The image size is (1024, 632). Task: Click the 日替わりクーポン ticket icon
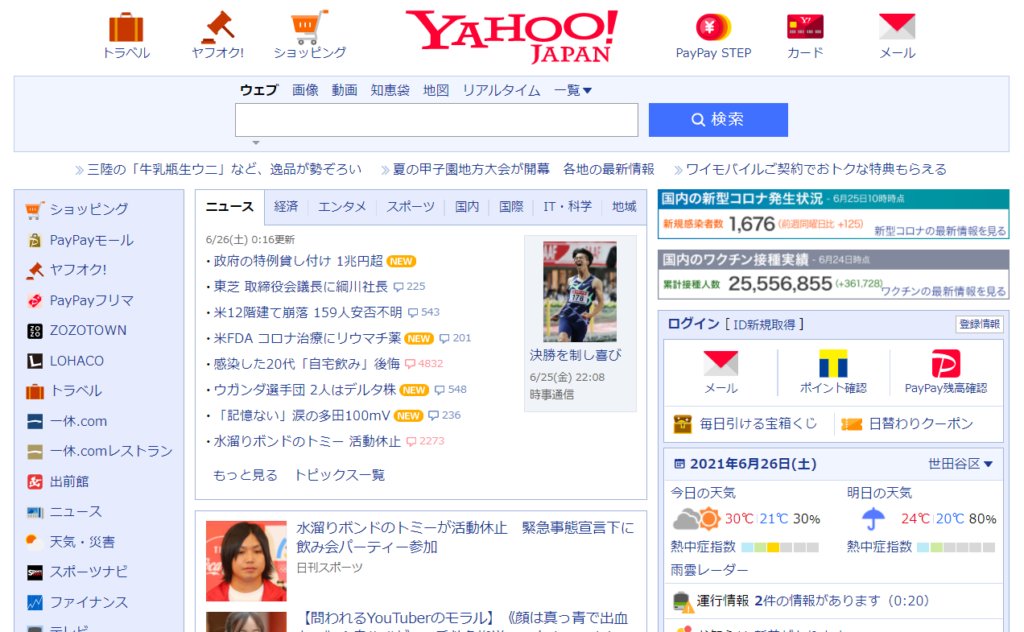tap(851, 424)
